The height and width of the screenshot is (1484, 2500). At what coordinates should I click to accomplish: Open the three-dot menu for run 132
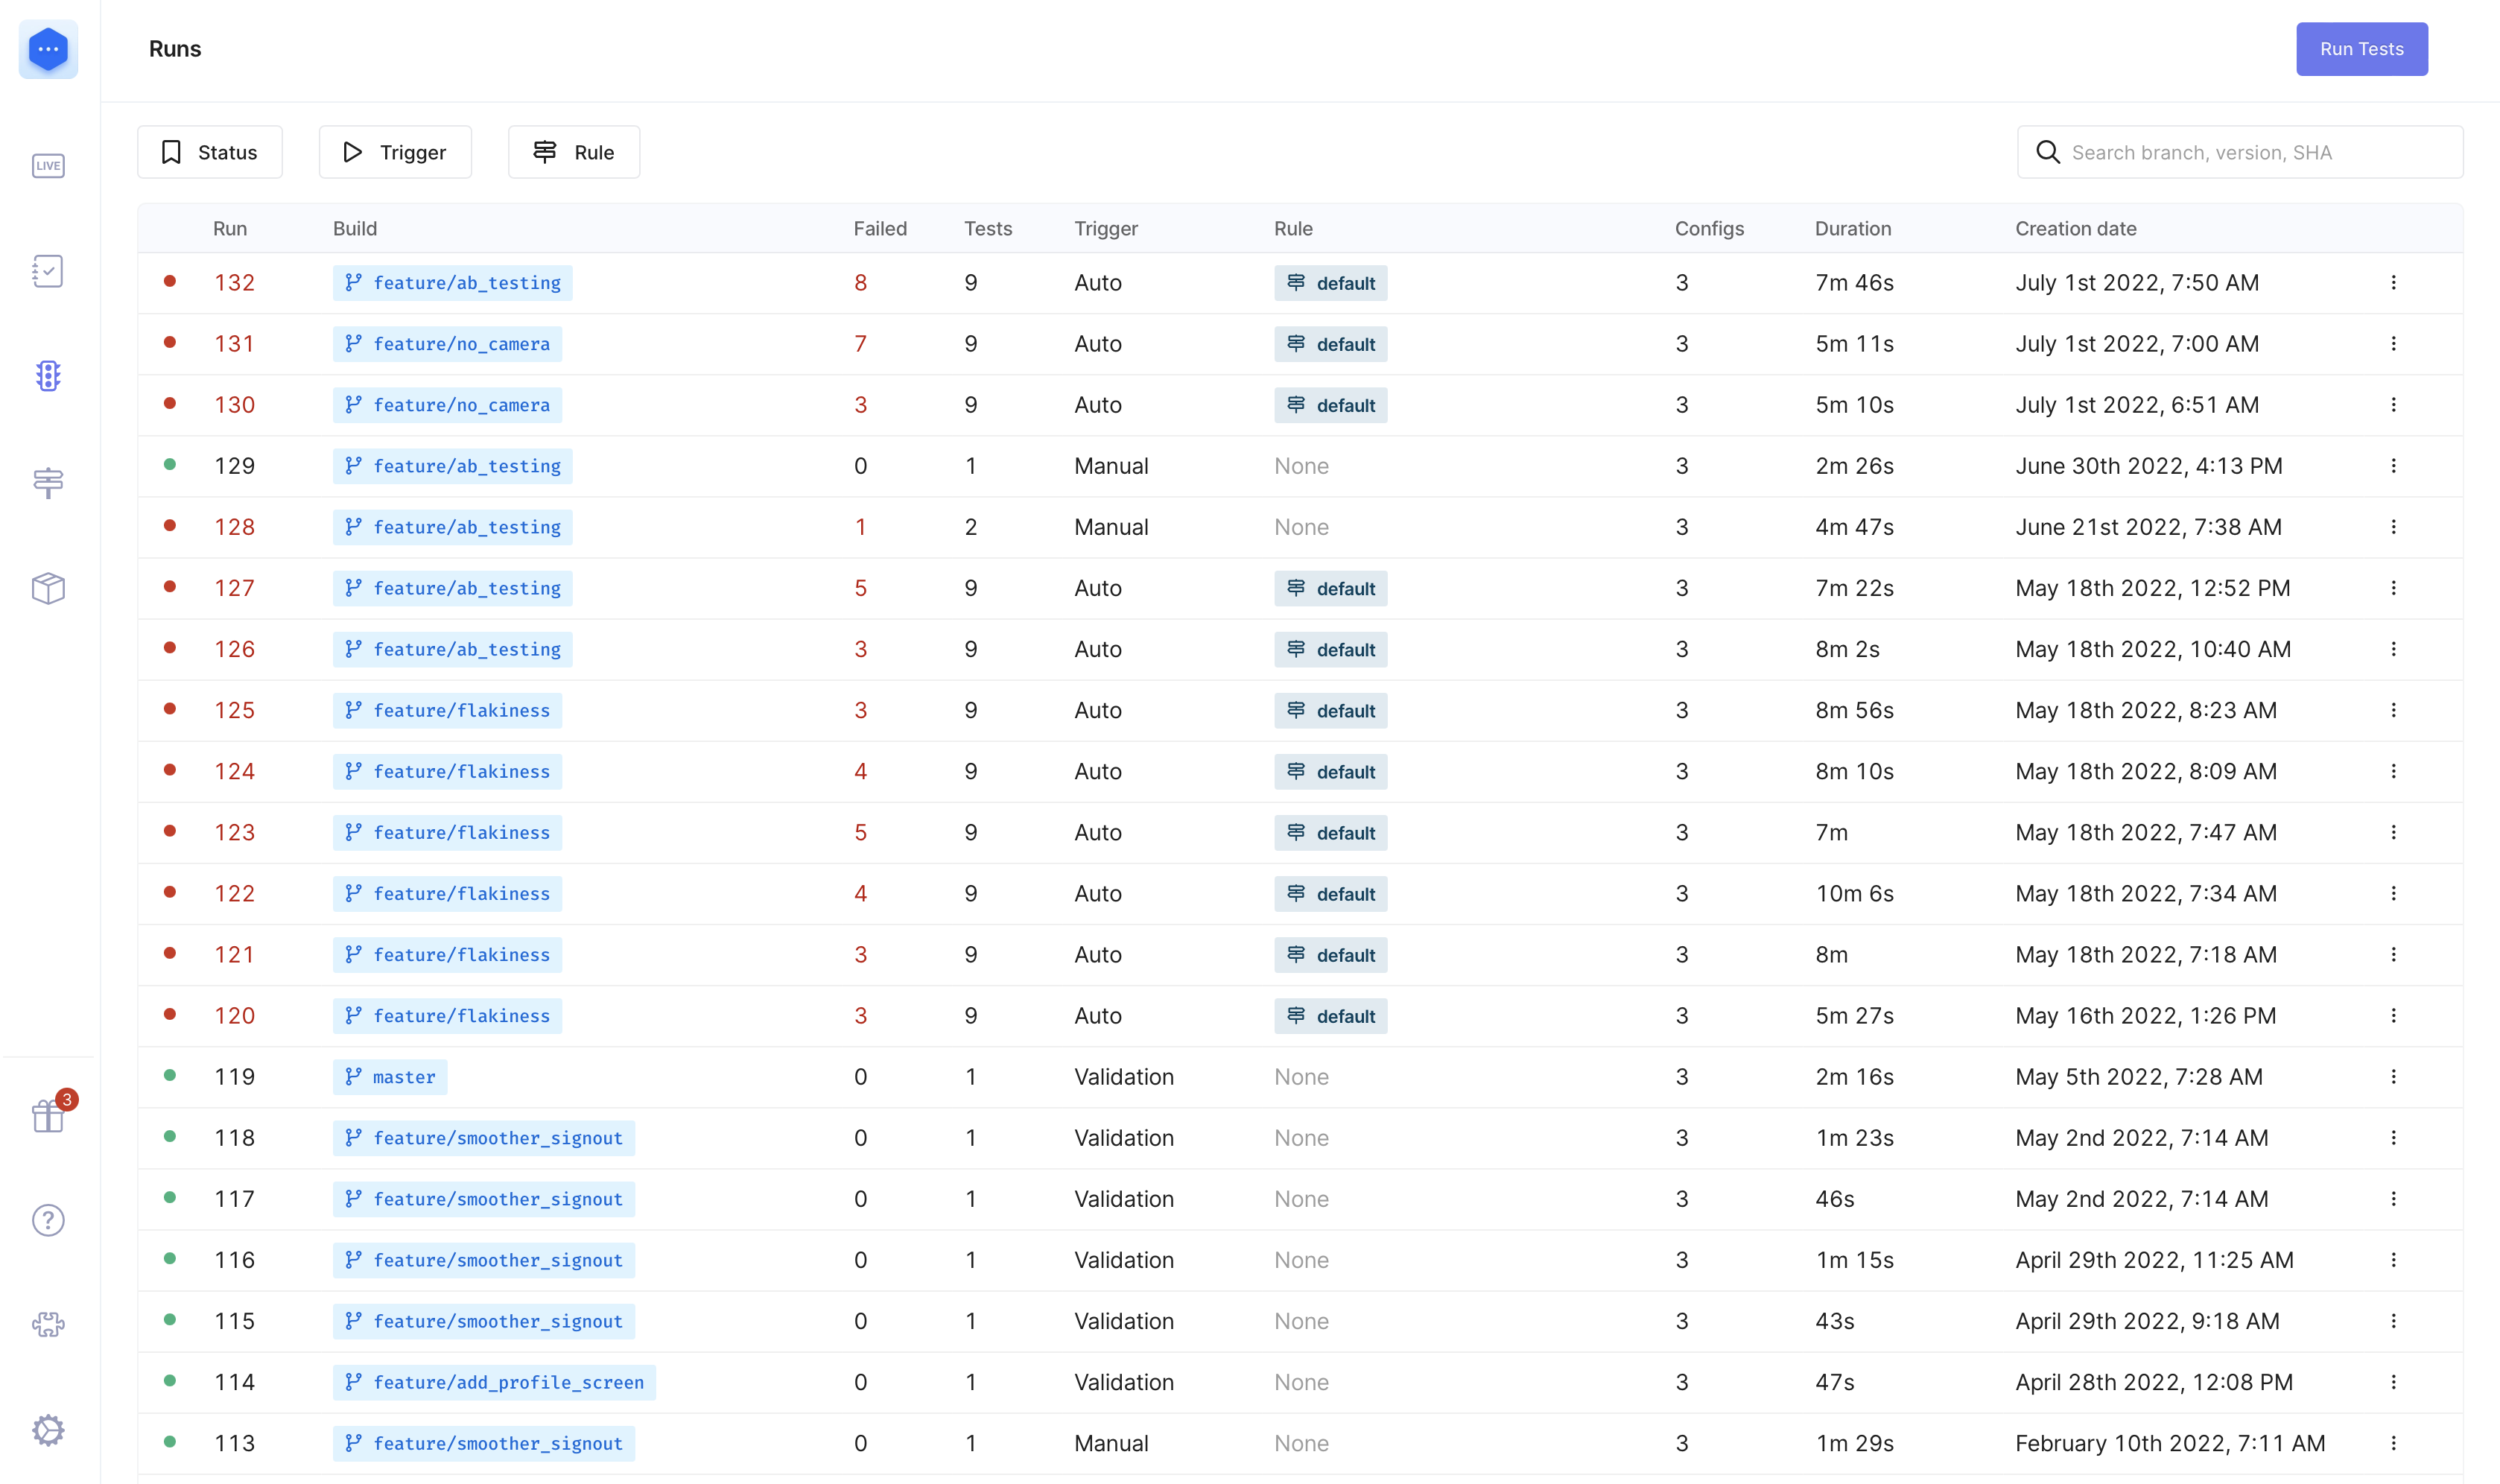pyautogui.click(x=2393, y=283)
